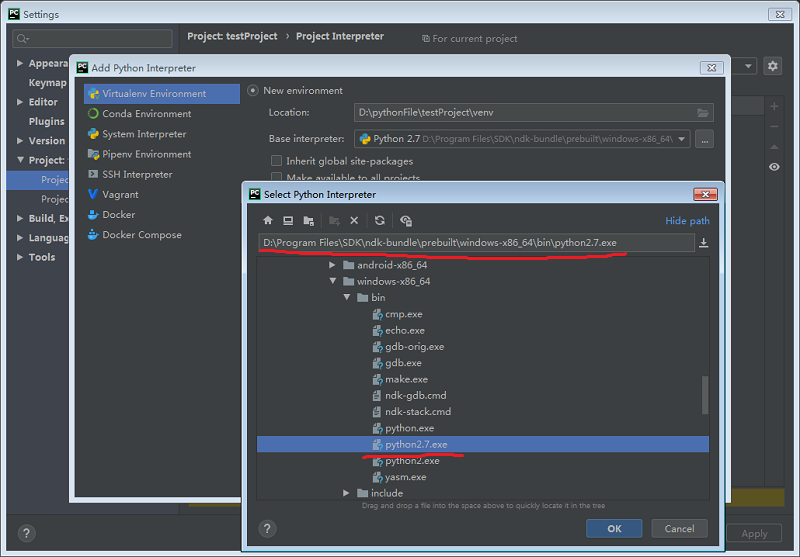
Task: Click Cancel in interpreter chooser
Action: [679, 529]
